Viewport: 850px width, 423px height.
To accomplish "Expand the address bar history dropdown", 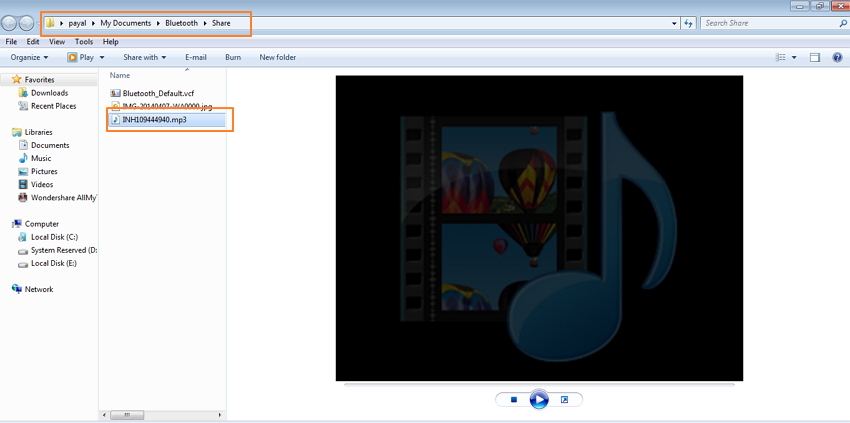I will click(673, 22).
